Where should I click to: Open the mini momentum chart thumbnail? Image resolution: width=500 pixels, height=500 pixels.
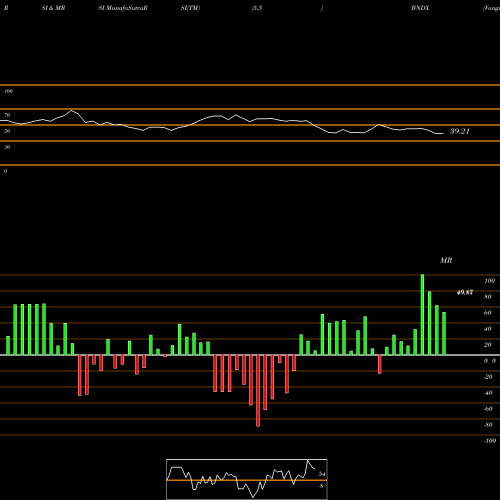click(x=247, y=479)
